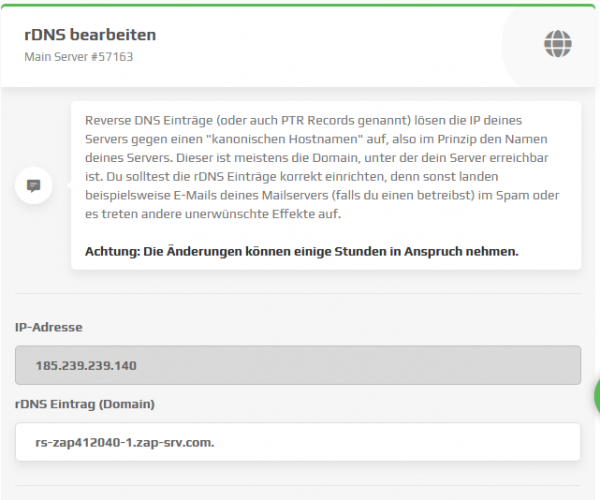This screenshot has width=600, height=500.
Task: Click the "Main Server #57163" subtitle
Action: click(78, 57)
